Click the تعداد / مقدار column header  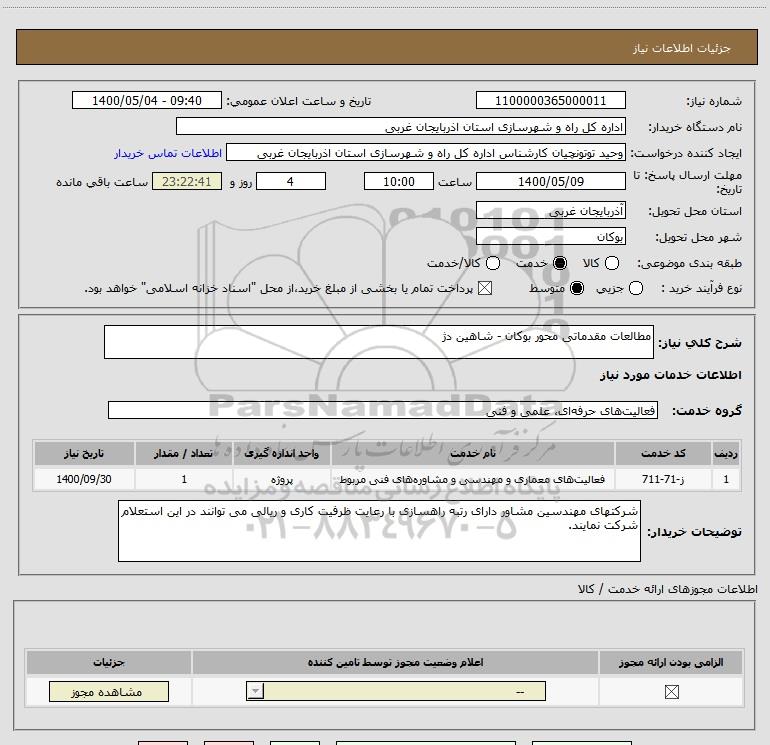click(x=184, y=453)
